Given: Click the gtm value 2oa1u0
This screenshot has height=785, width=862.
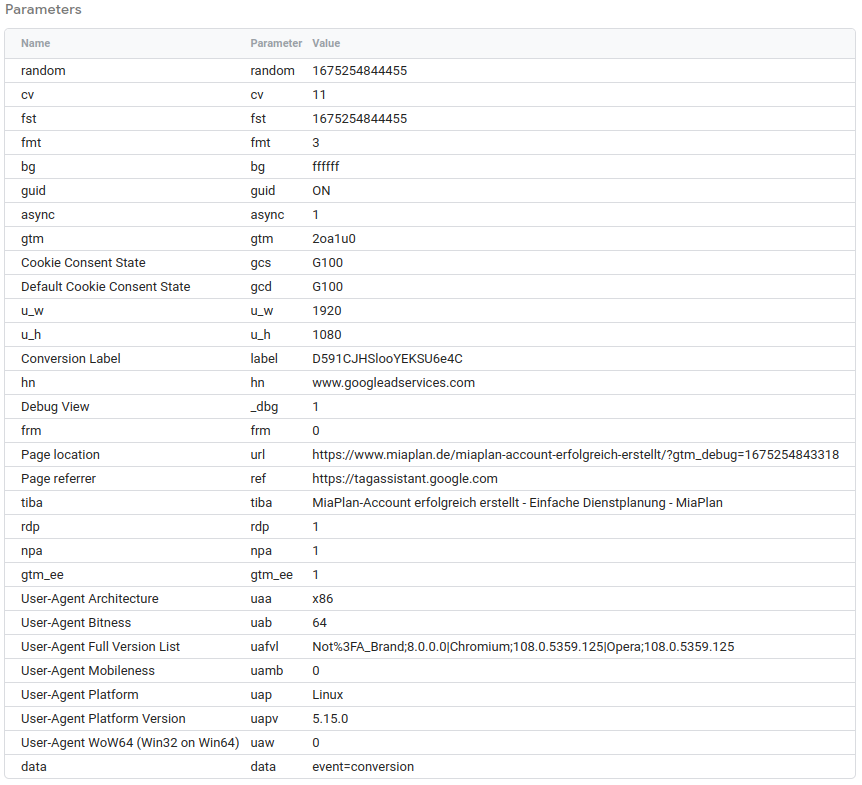Looking at the screenshot, I should [334, 239].
